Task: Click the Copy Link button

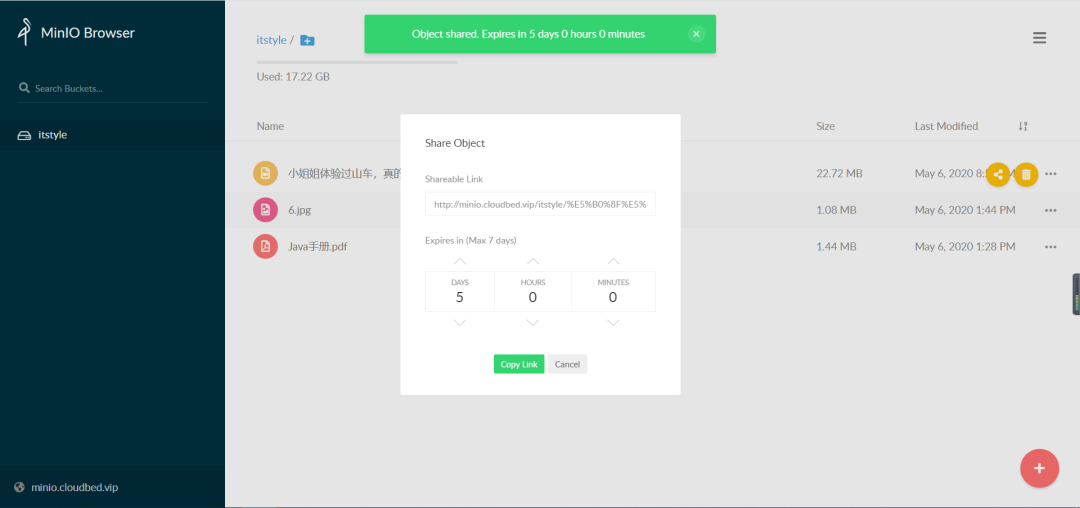Action: coord(519,364)
